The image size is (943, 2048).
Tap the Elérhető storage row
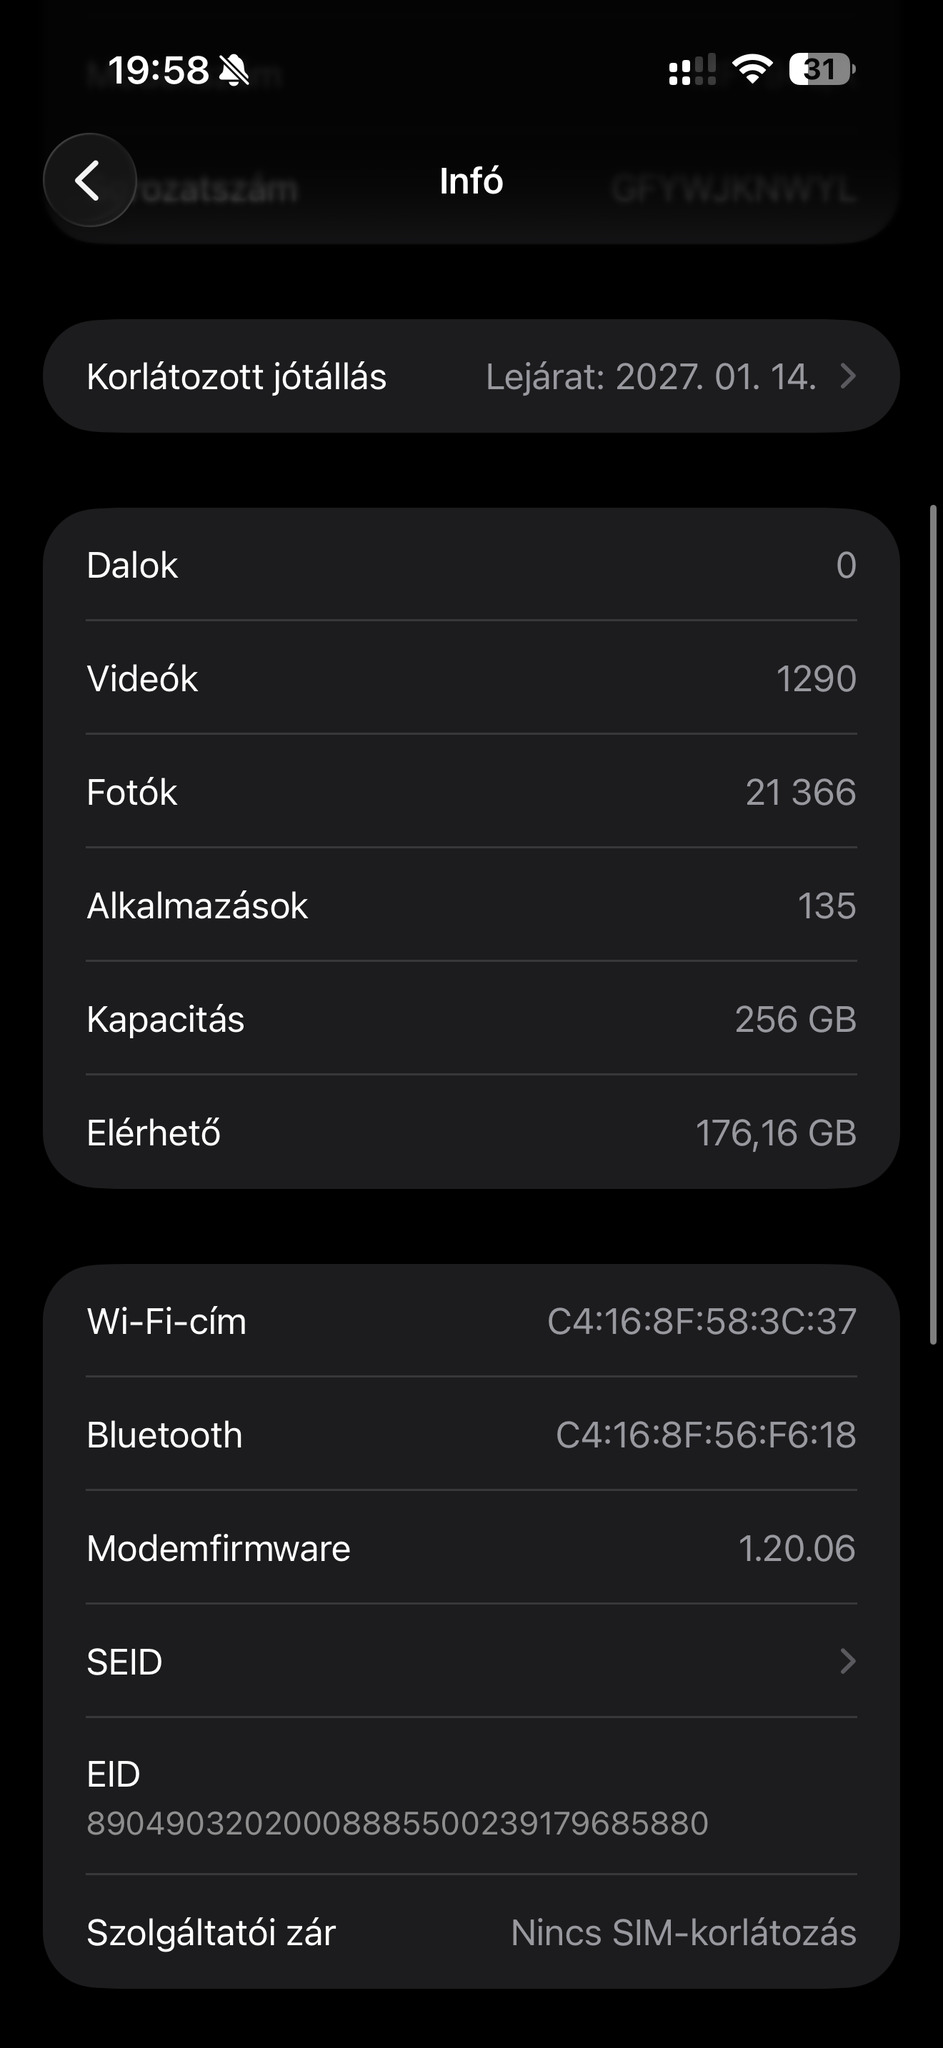[471, 1133]
